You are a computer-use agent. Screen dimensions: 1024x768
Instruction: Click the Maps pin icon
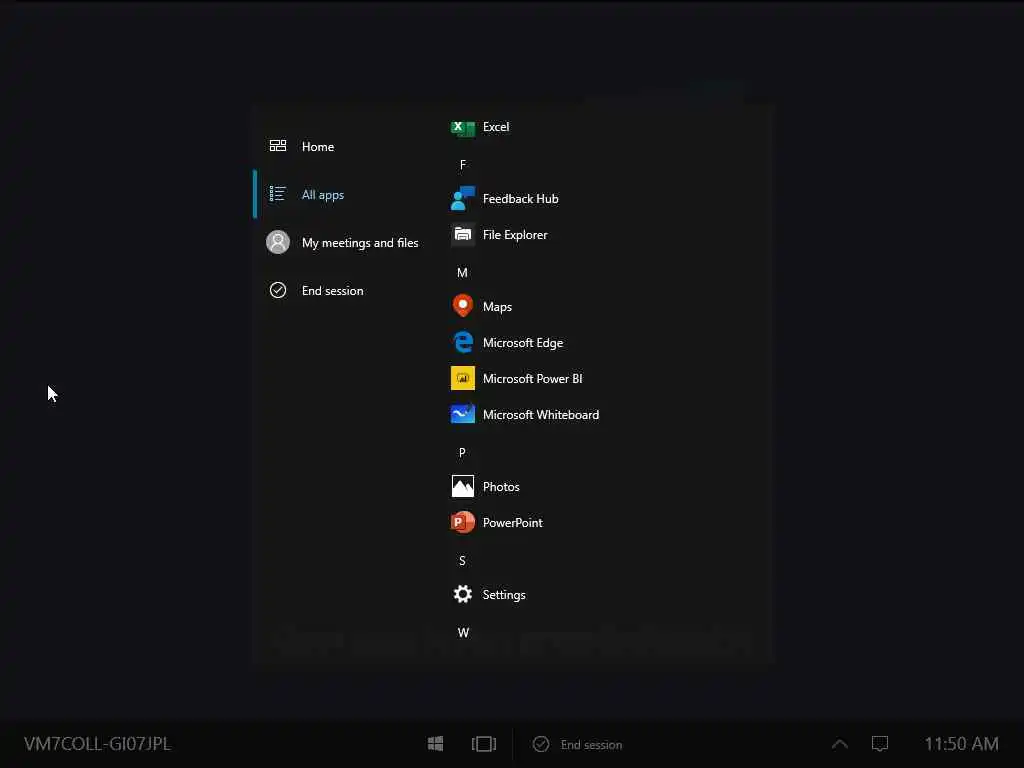point(462,306)
